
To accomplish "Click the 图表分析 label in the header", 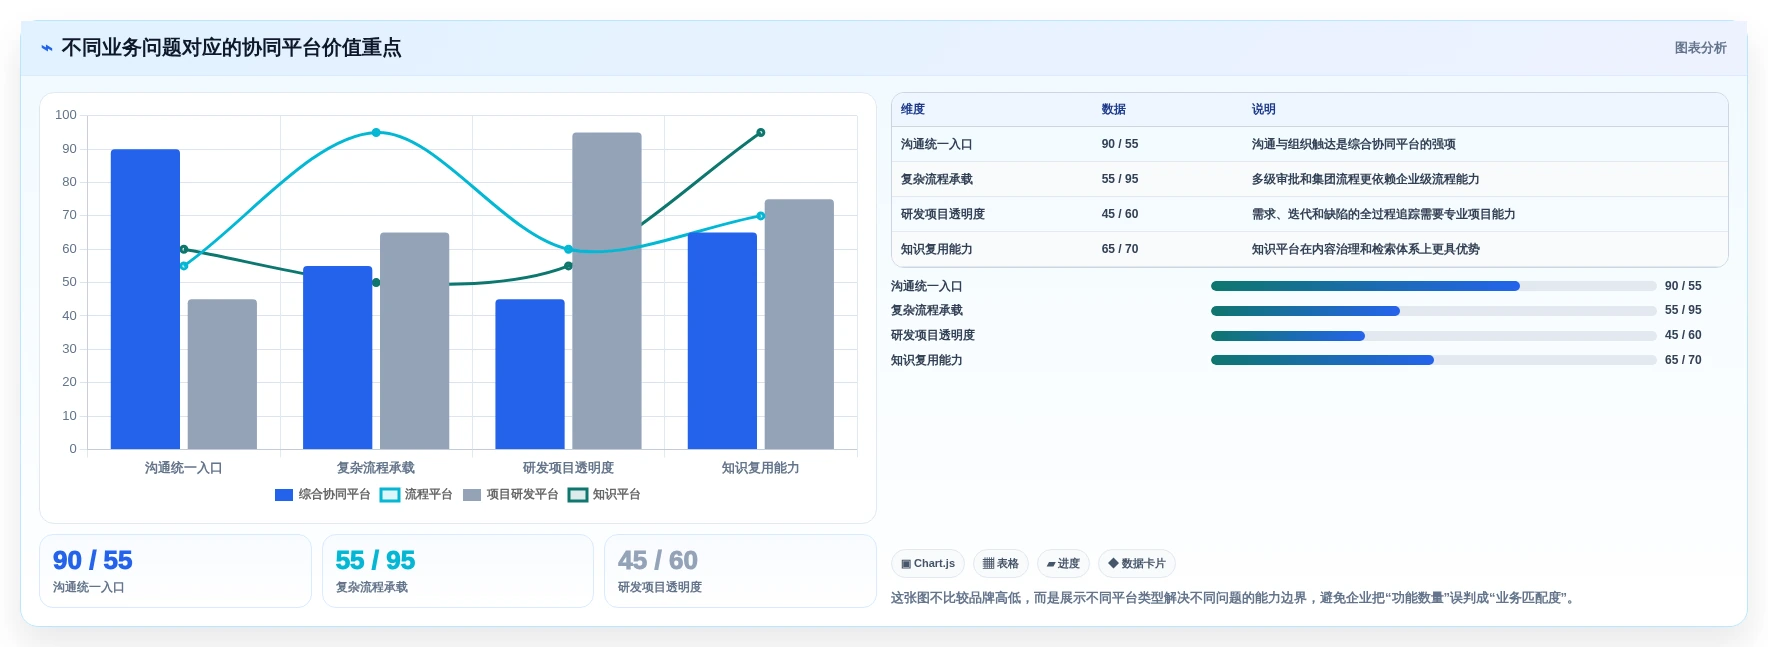I will [x=1700, y=48].
